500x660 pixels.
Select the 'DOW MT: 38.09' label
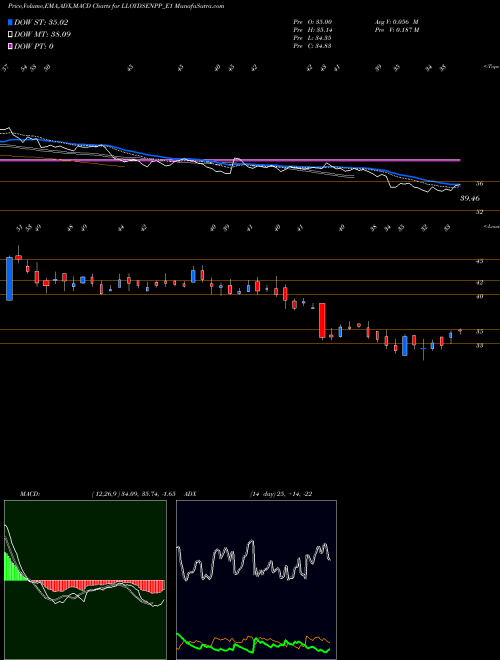coord(42,34)
